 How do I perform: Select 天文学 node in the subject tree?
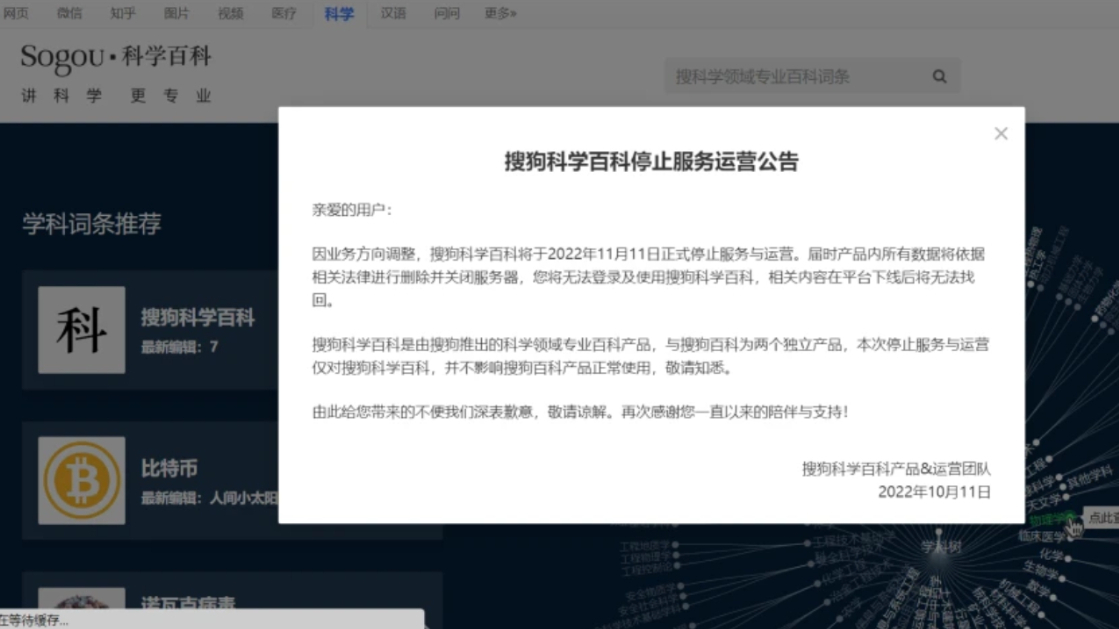point(1046,500)
